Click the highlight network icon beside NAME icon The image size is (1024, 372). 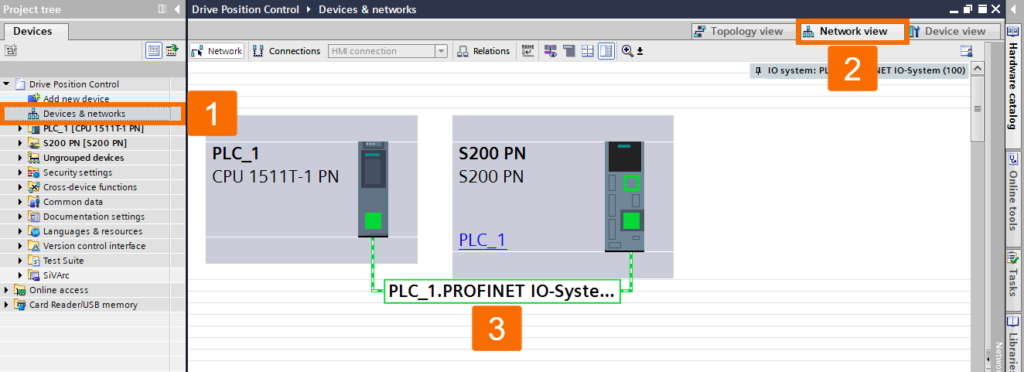551,51
